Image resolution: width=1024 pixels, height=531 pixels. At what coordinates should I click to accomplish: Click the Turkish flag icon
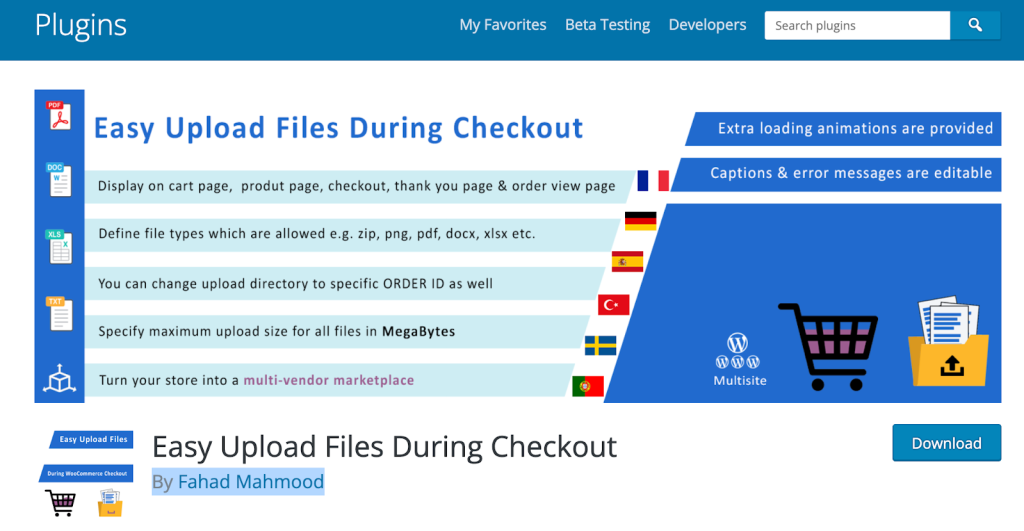coord(613,304)
